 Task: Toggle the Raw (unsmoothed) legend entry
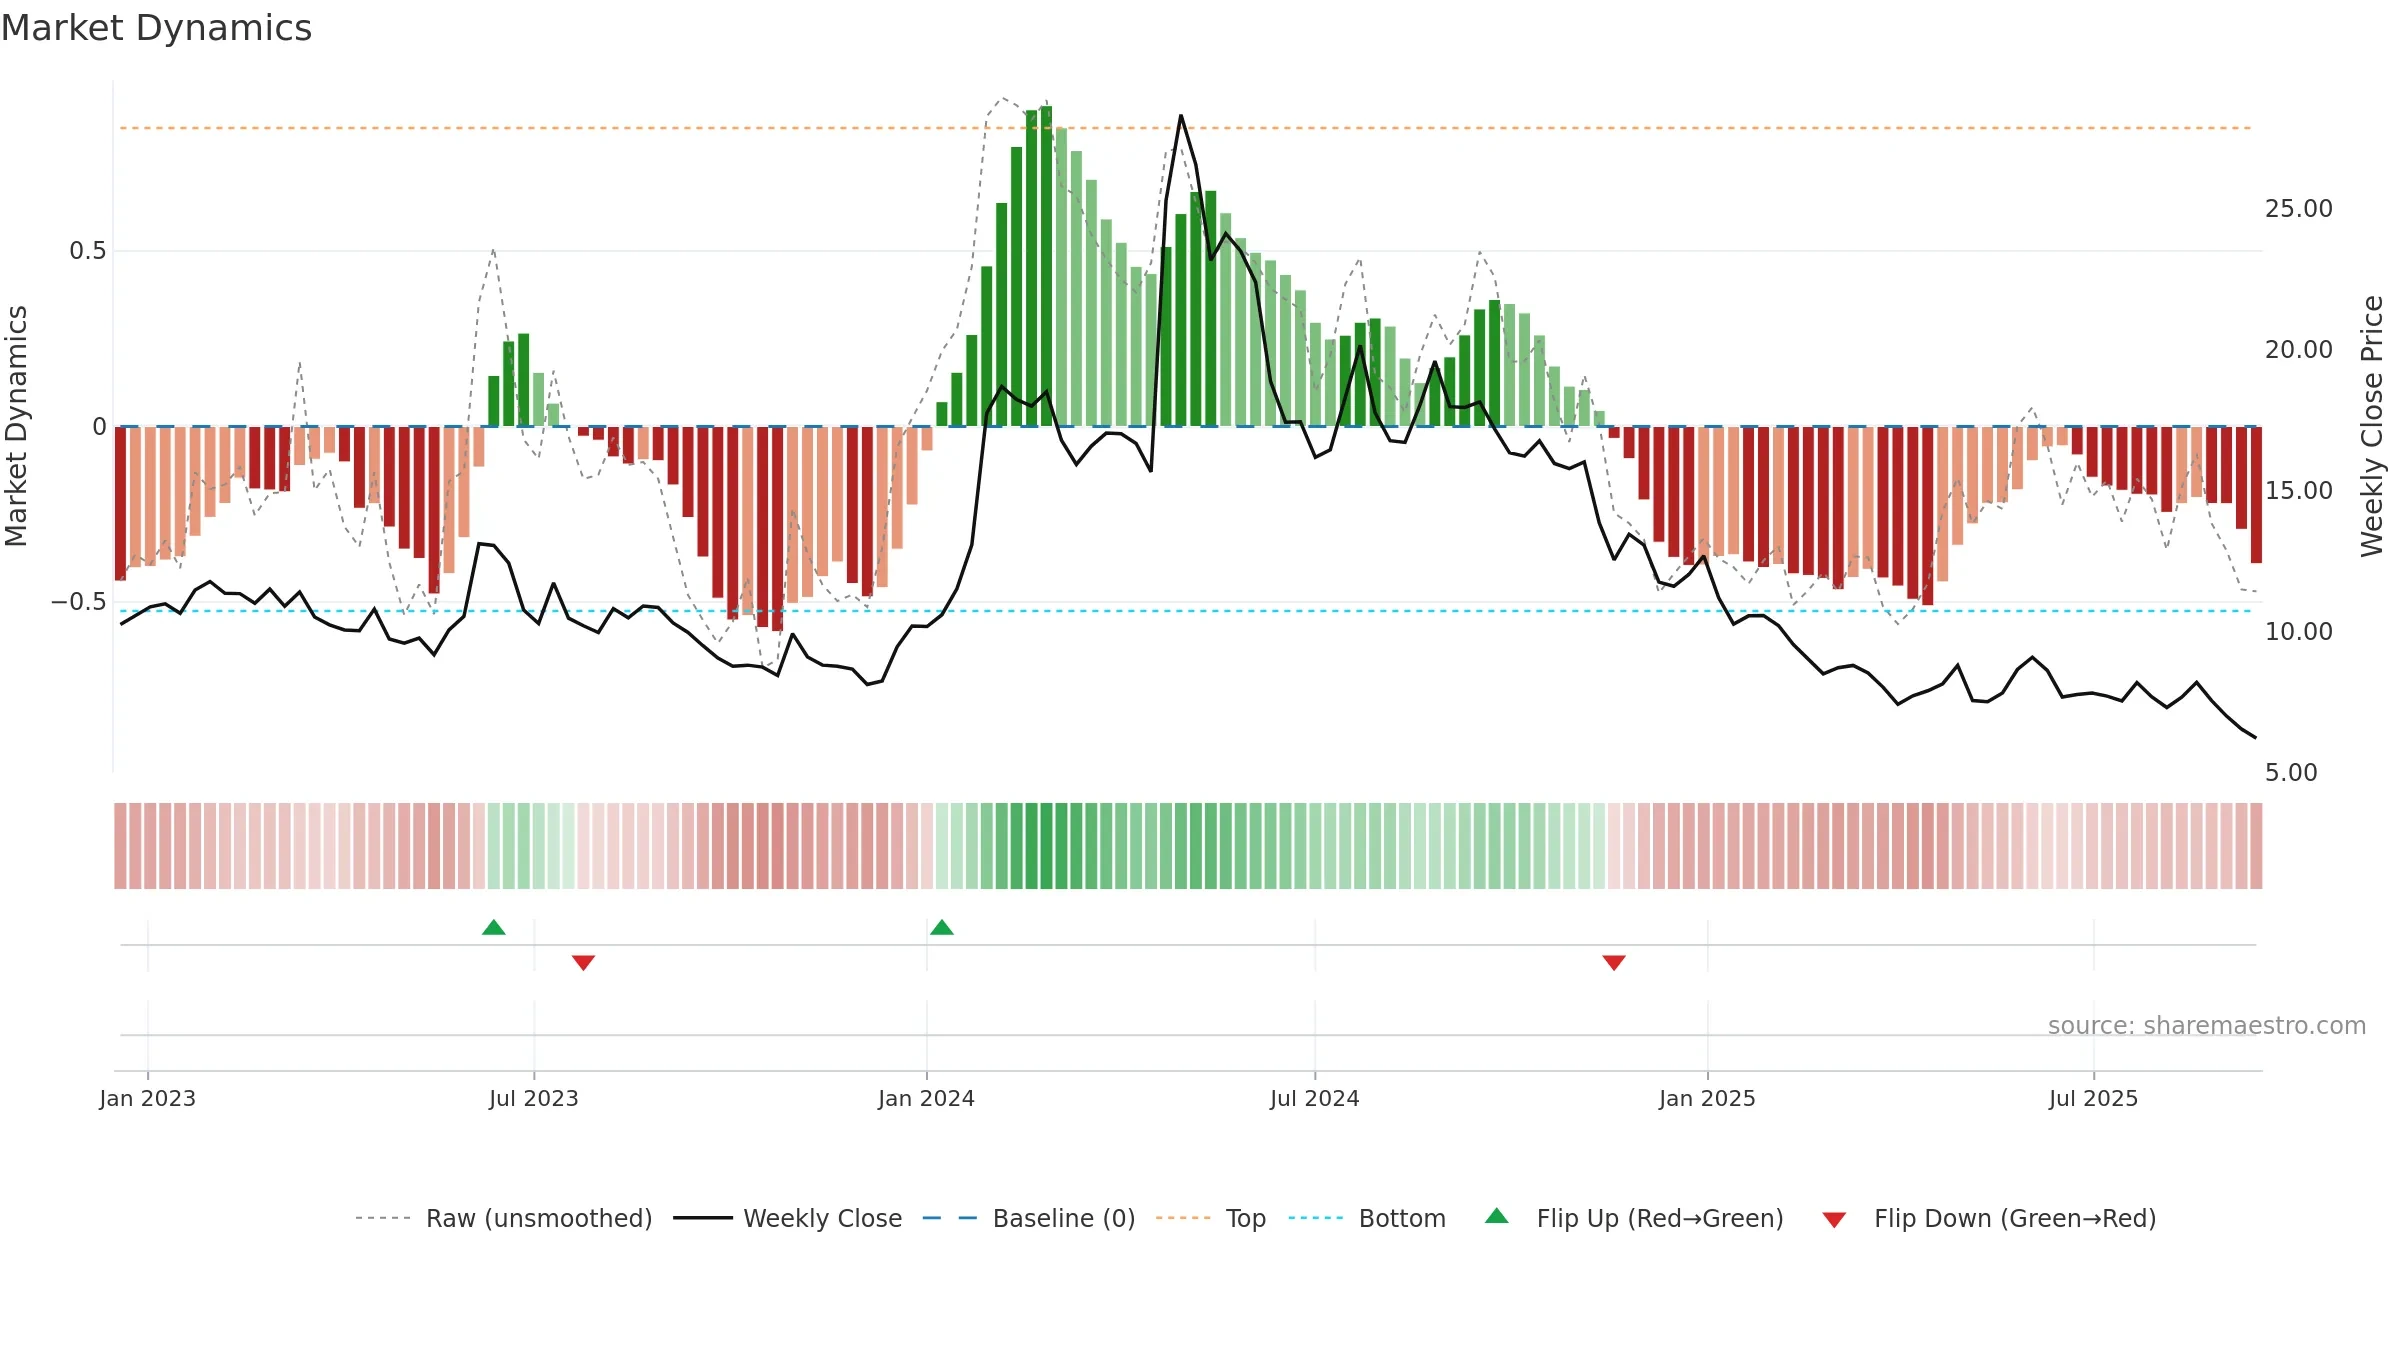[x=504, y=1218]
